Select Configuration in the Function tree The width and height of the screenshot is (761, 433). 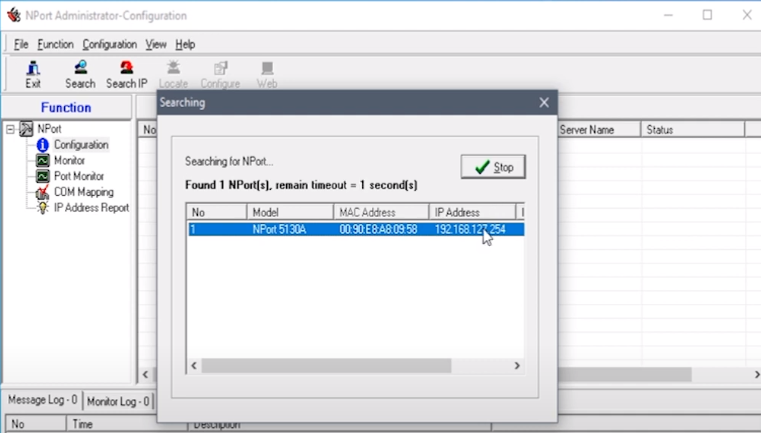[81, 145]
